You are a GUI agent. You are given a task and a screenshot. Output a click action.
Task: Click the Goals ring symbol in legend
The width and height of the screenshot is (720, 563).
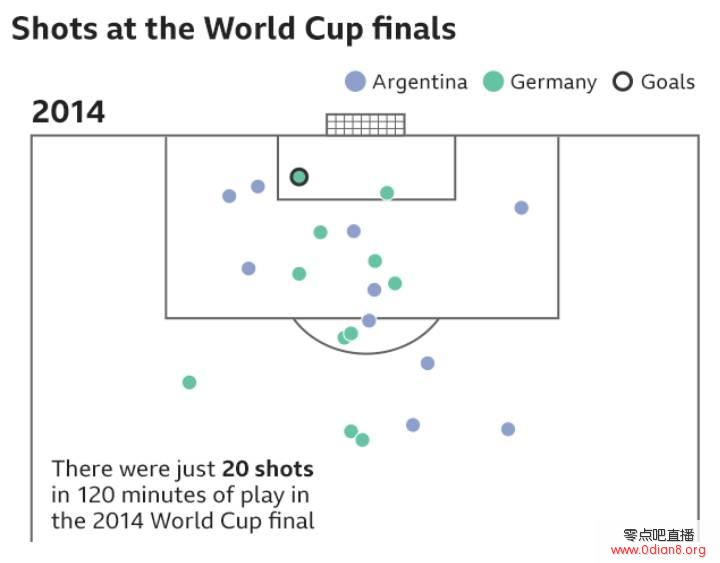(x=623, y=82)
